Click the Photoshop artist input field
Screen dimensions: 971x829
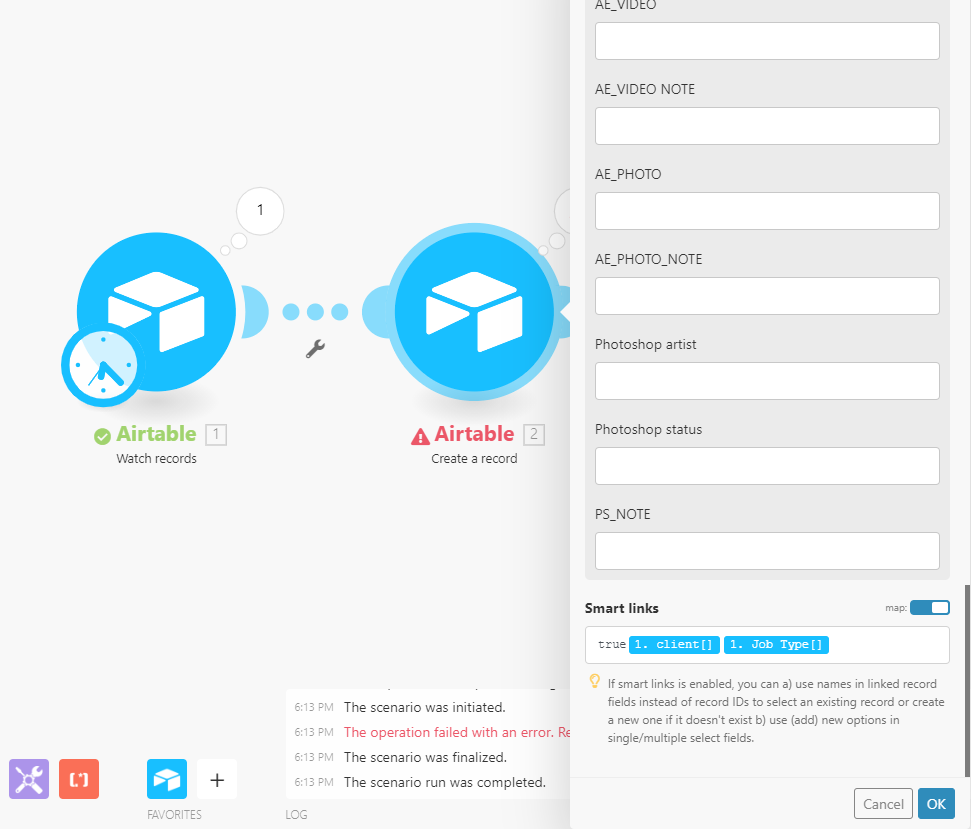tap(767, 381)
